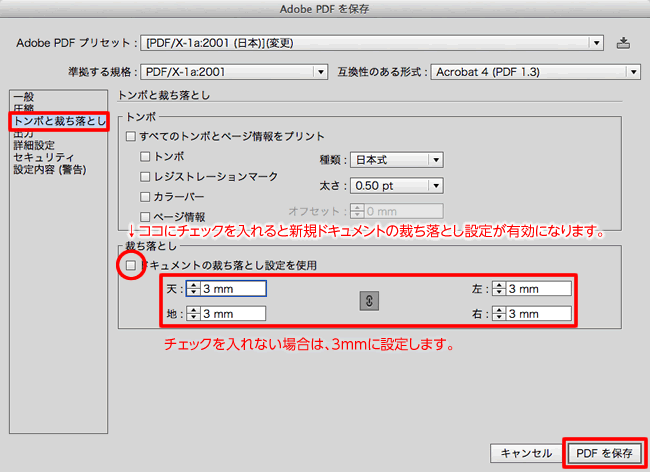Screen dimensions: 650x472
Task: Select セキュリティ in the settings list
Action: [x=44, y=157]
